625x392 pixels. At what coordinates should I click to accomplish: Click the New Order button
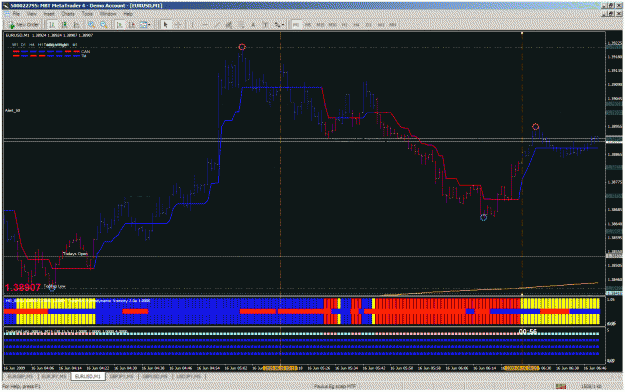click(24, 25)
